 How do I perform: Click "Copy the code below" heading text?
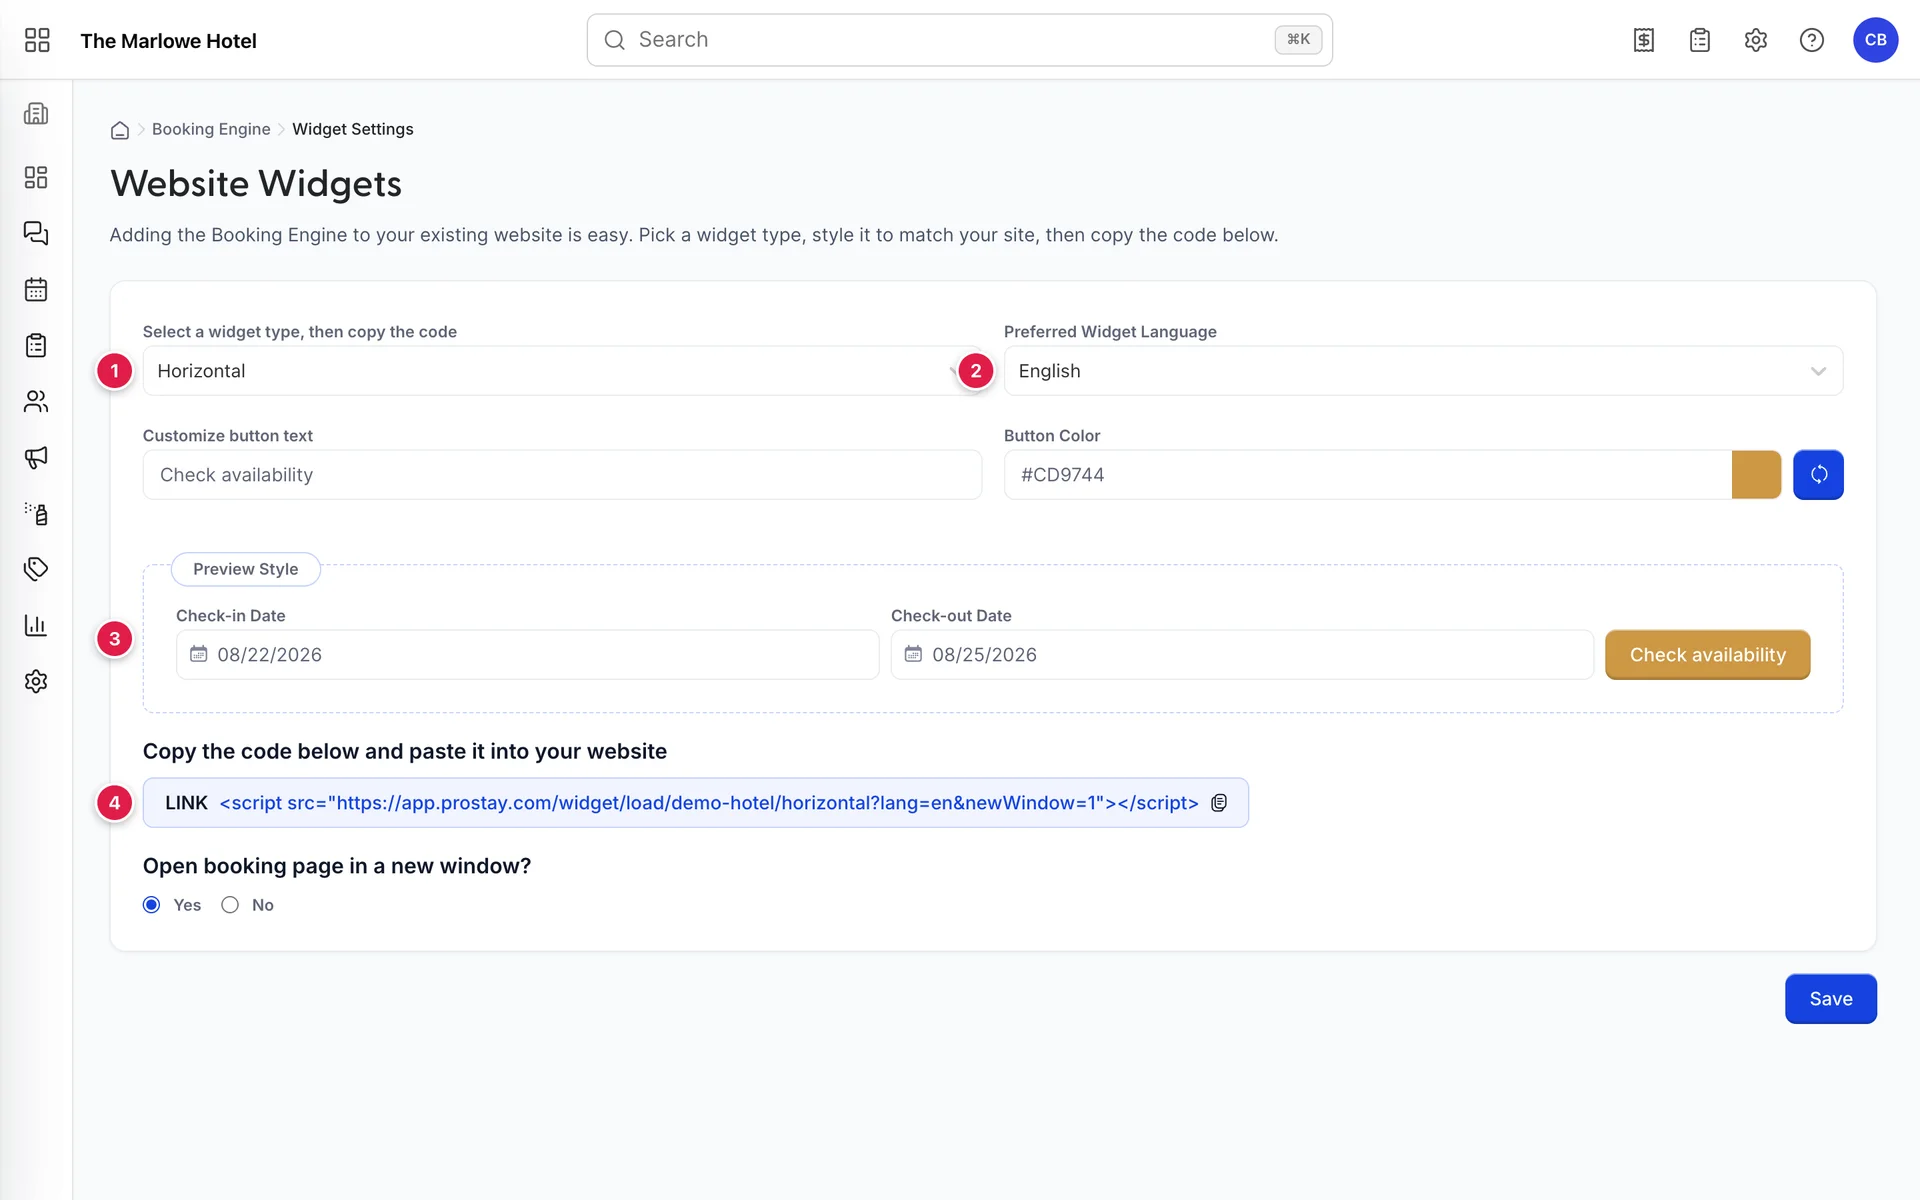pyautogui.click(x=405, y=751)
